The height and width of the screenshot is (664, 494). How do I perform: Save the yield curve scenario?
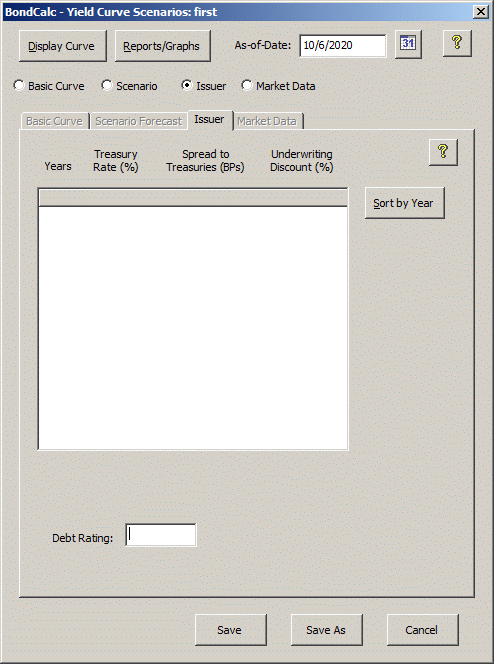(x=231, y=630)
